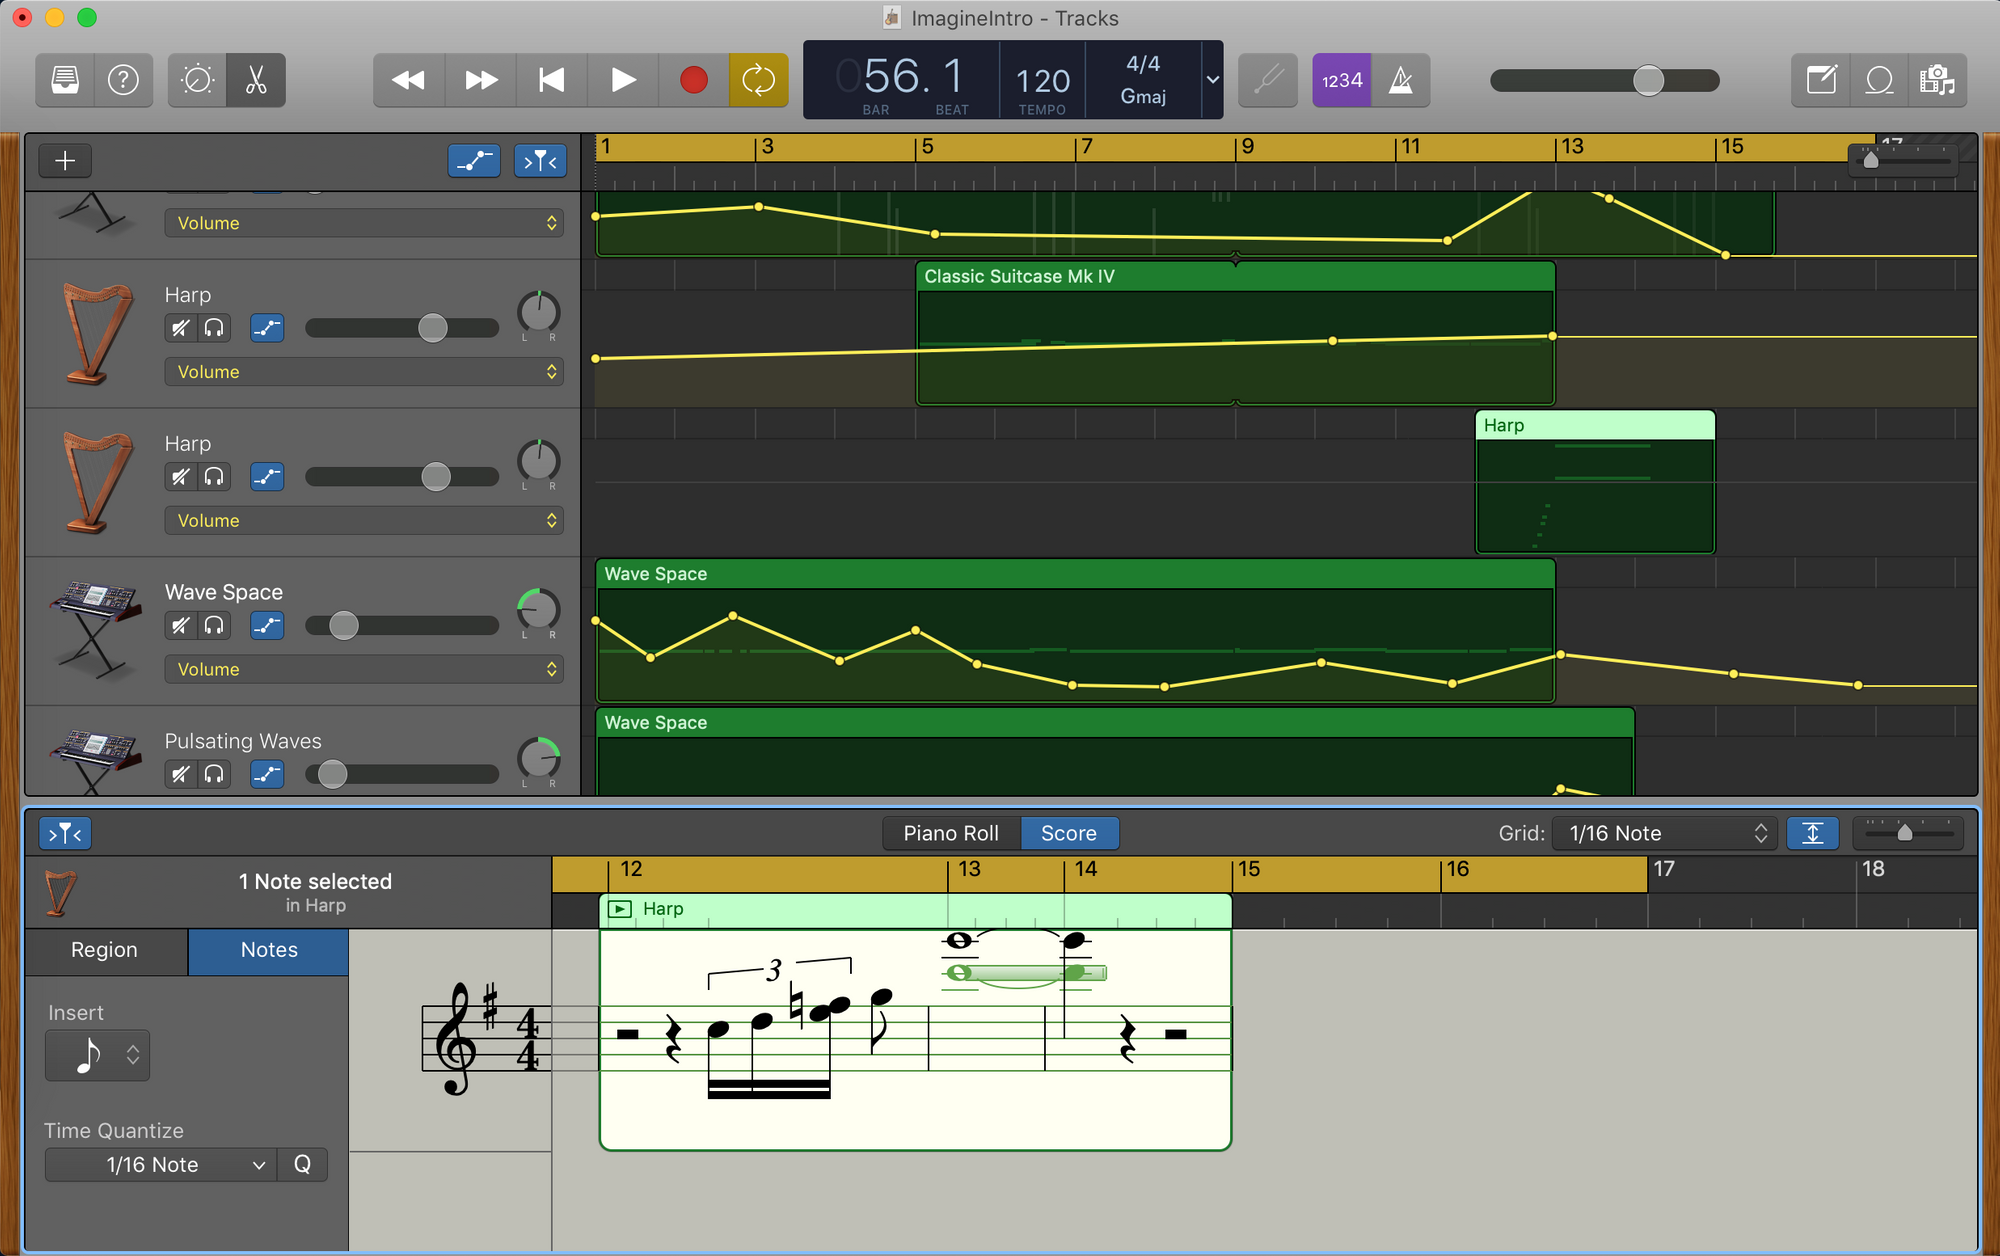The image size is (2000, 1256).
Task: Solo the first Harp track headphones
Action: point(214,328)
